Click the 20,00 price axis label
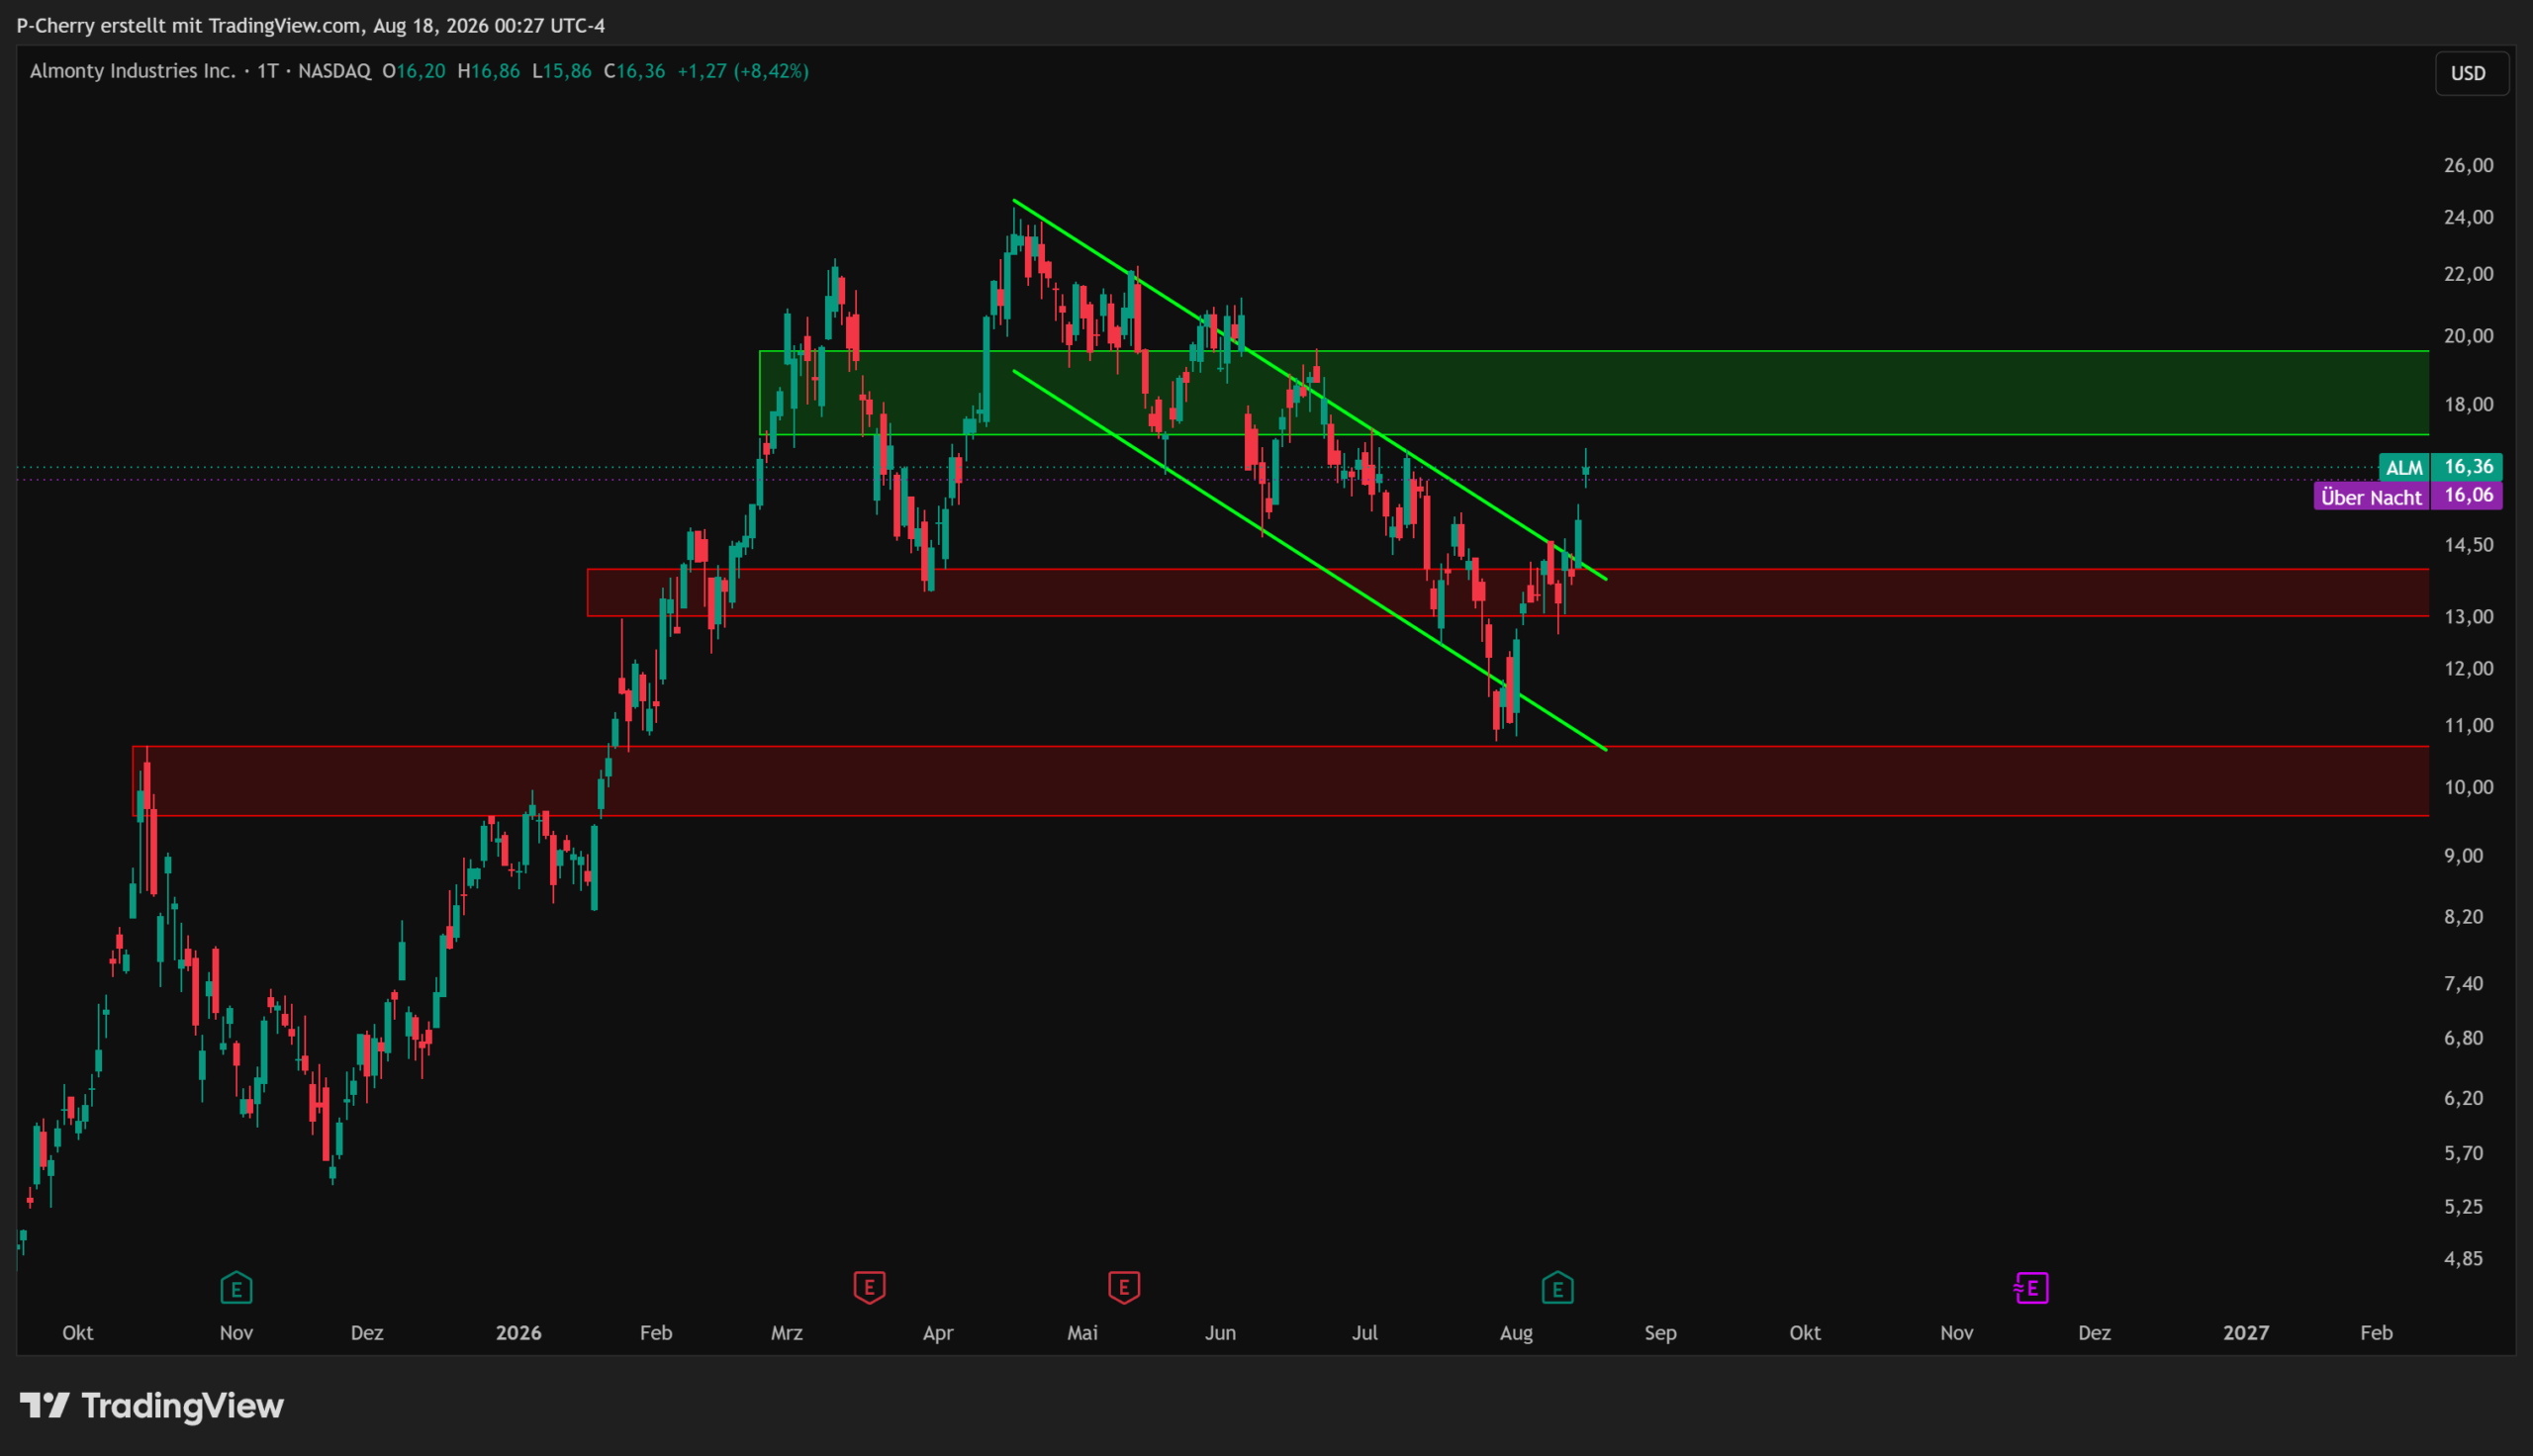 coord(2468,336)
